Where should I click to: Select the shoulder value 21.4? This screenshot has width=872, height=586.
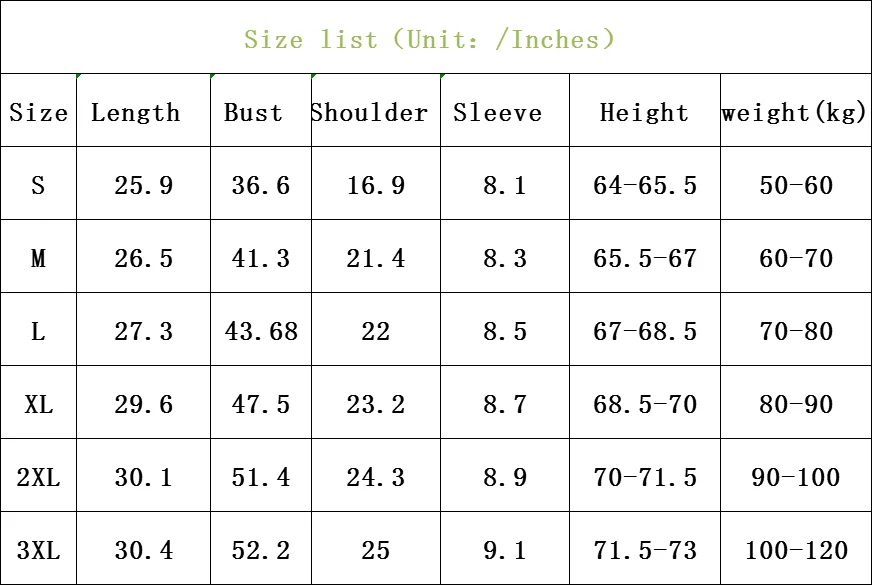pos(376,258)
